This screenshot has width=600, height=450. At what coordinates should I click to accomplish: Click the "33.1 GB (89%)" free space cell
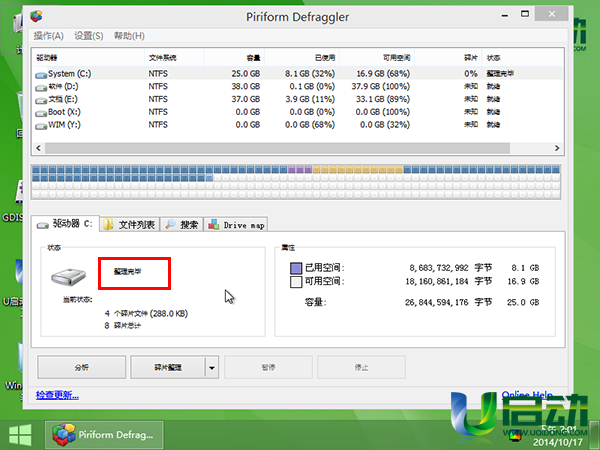point(383,99)
